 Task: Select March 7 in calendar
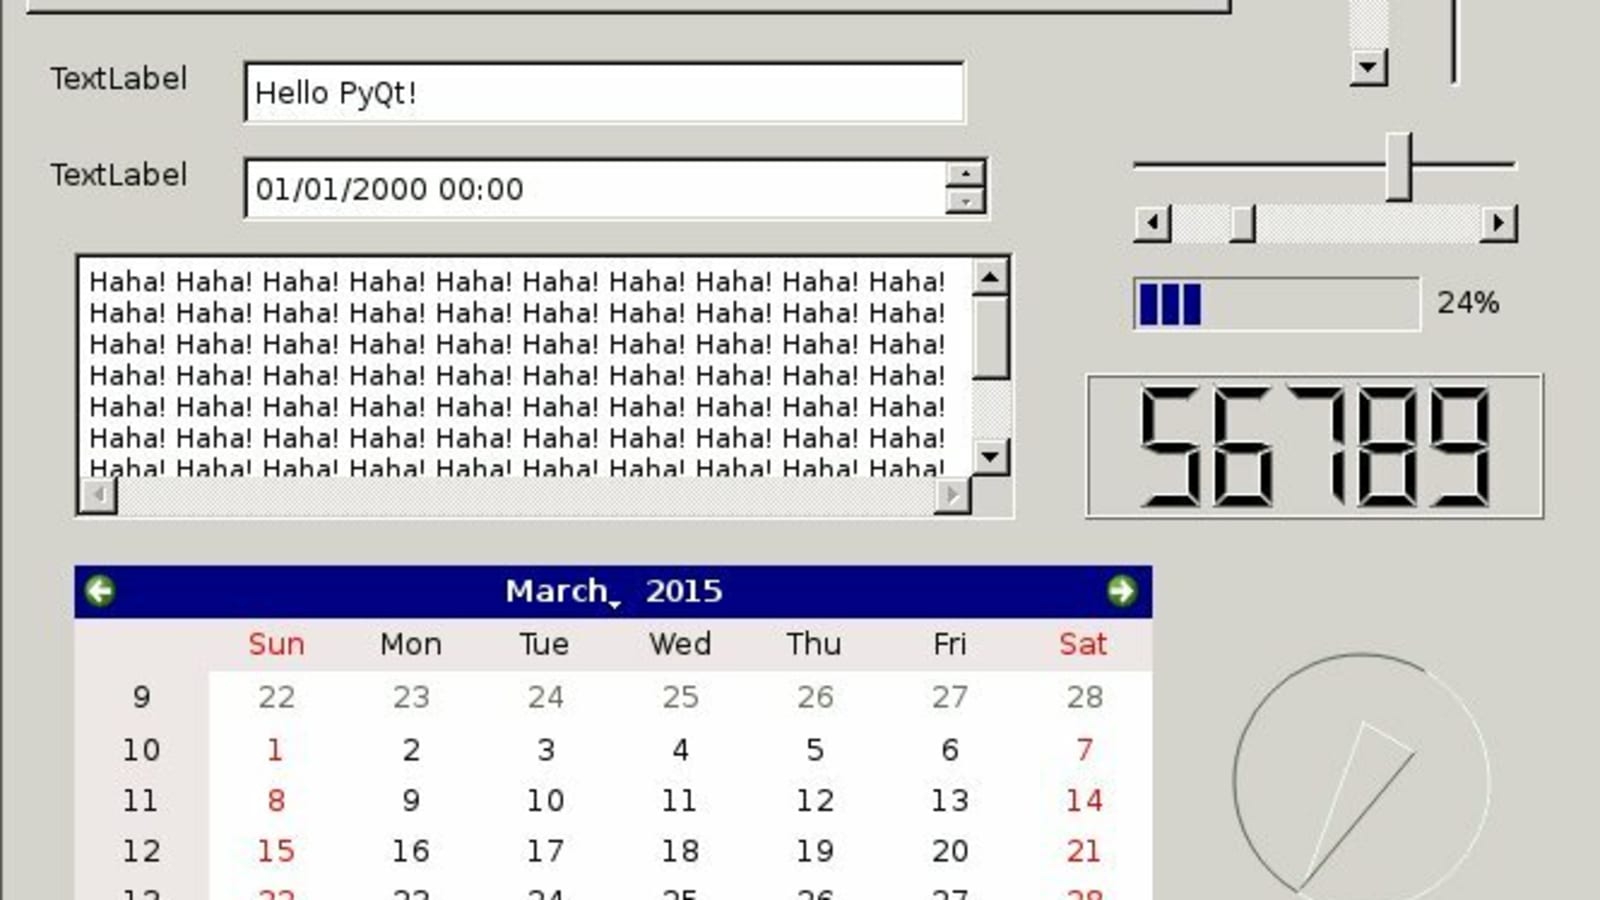point(1084,749)
